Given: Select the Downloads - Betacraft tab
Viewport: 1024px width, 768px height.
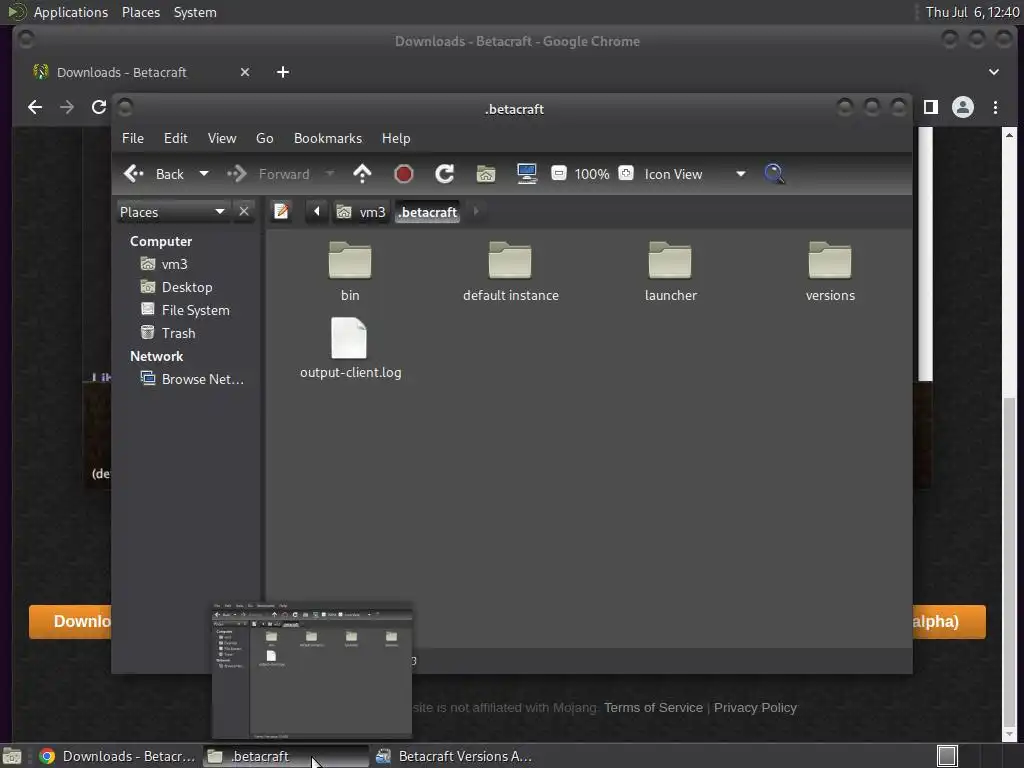Looking at the screenshot, I should coord(142,72).
